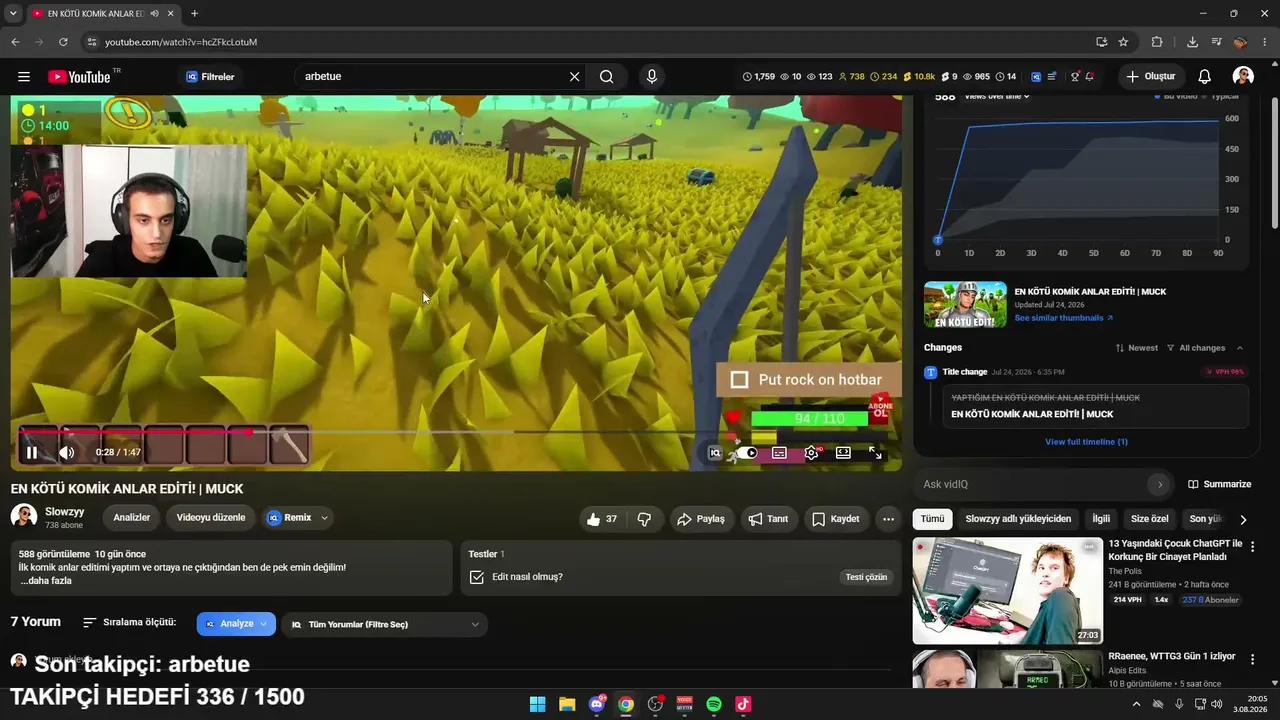Click the Filtreler button
Screen dimensions: 1280x720
(210, 77)
